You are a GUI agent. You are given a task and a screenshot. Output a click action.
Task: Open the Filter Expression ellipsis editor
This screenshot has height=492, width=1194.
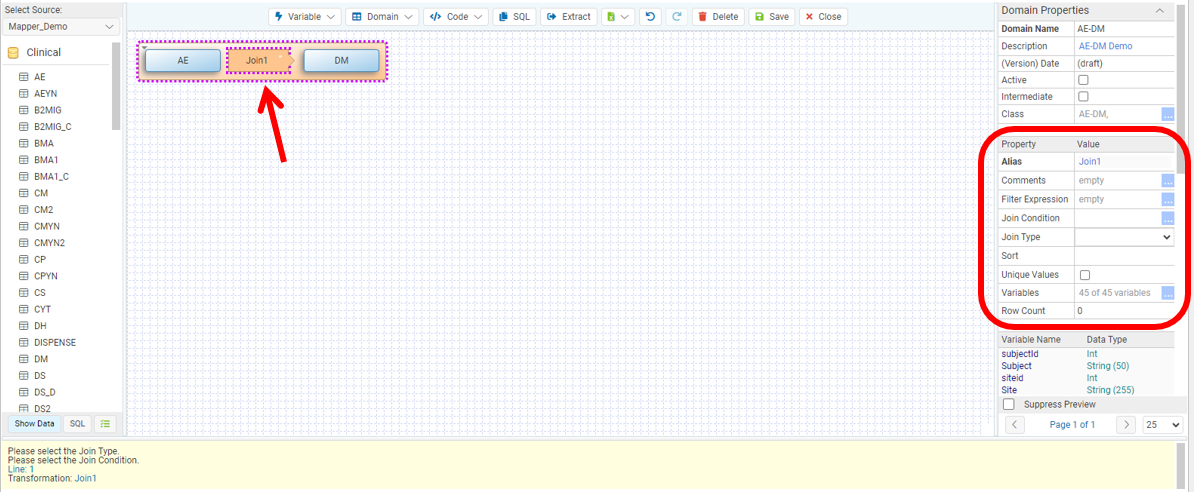pos(1167,200)
